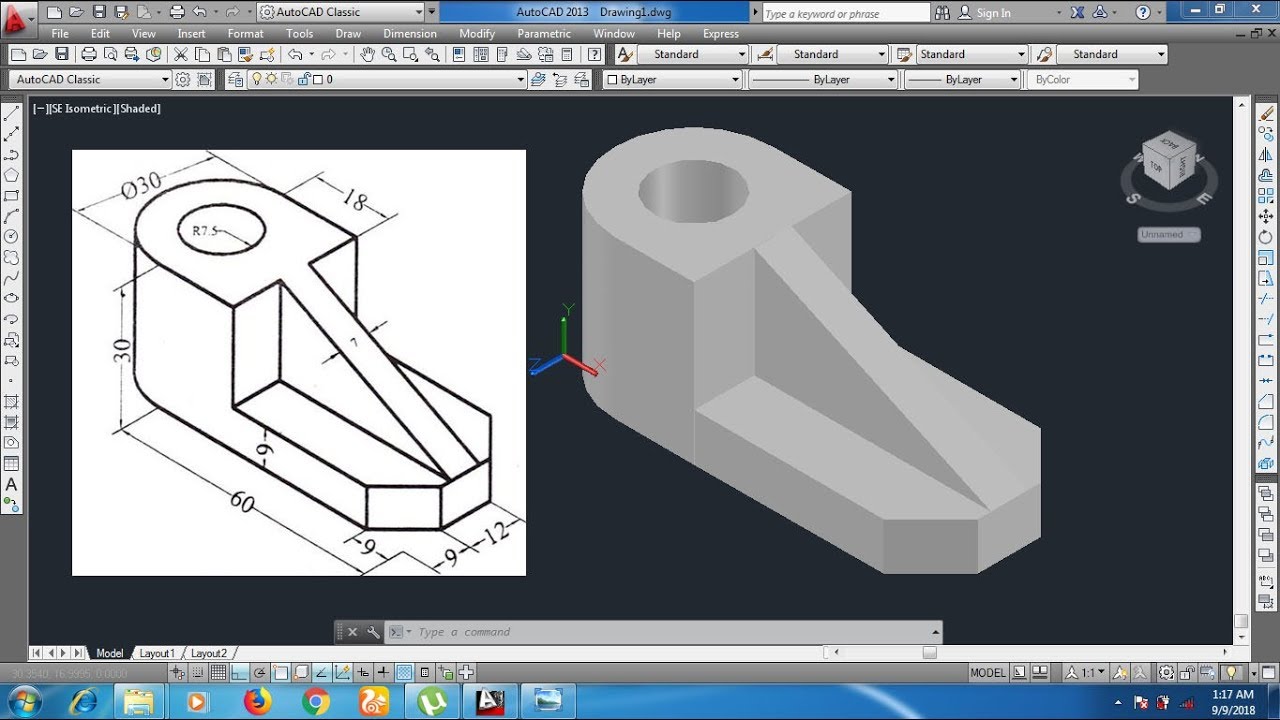Image resolution: width=1280 pixels, height=720 pixels.
Task: Toggle Polar Tracking in status bar
Action: click(x=260, y=673)
